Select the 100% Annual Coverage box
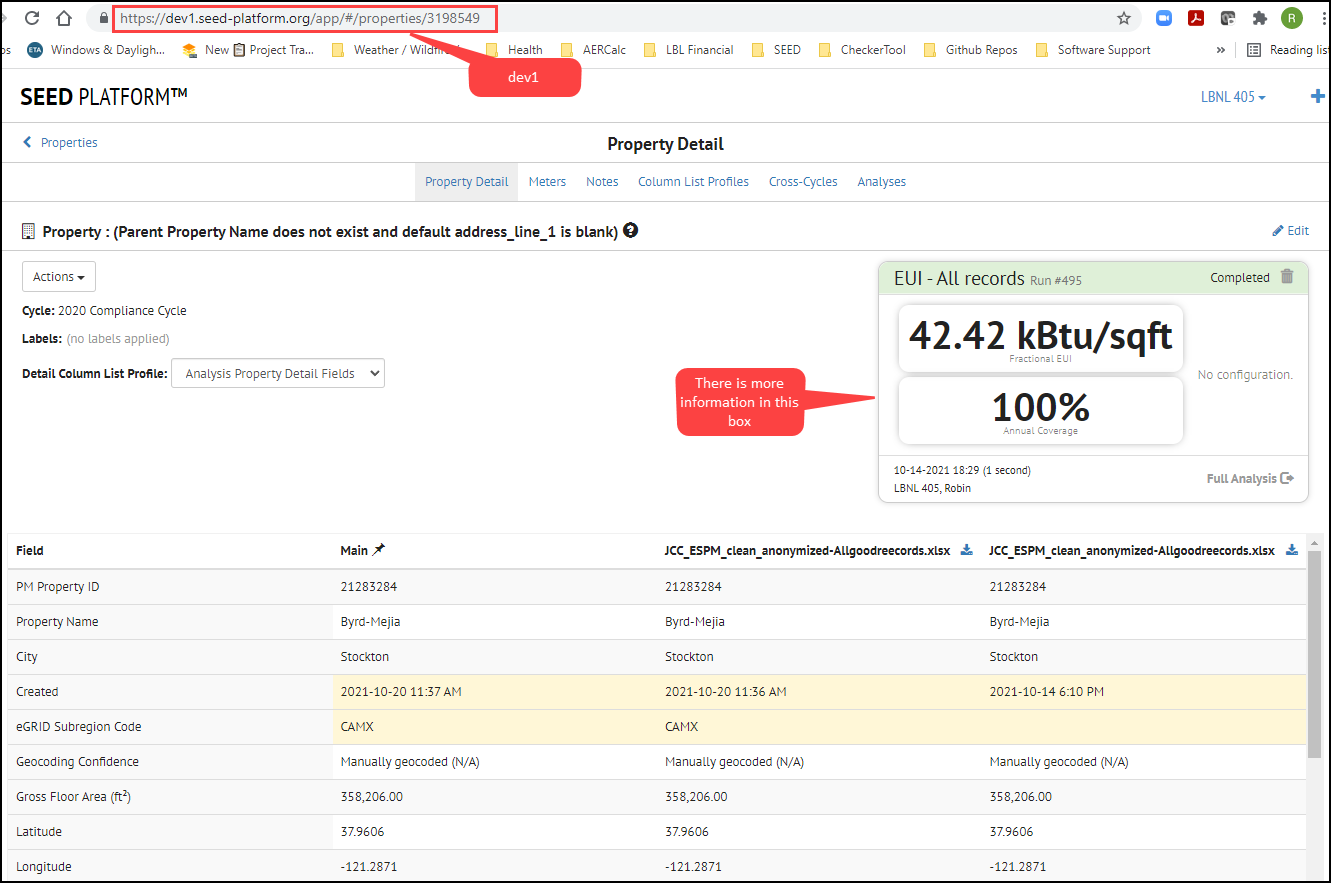Viewport: 1331px width, 883px height. click(x=1040, y=410)
